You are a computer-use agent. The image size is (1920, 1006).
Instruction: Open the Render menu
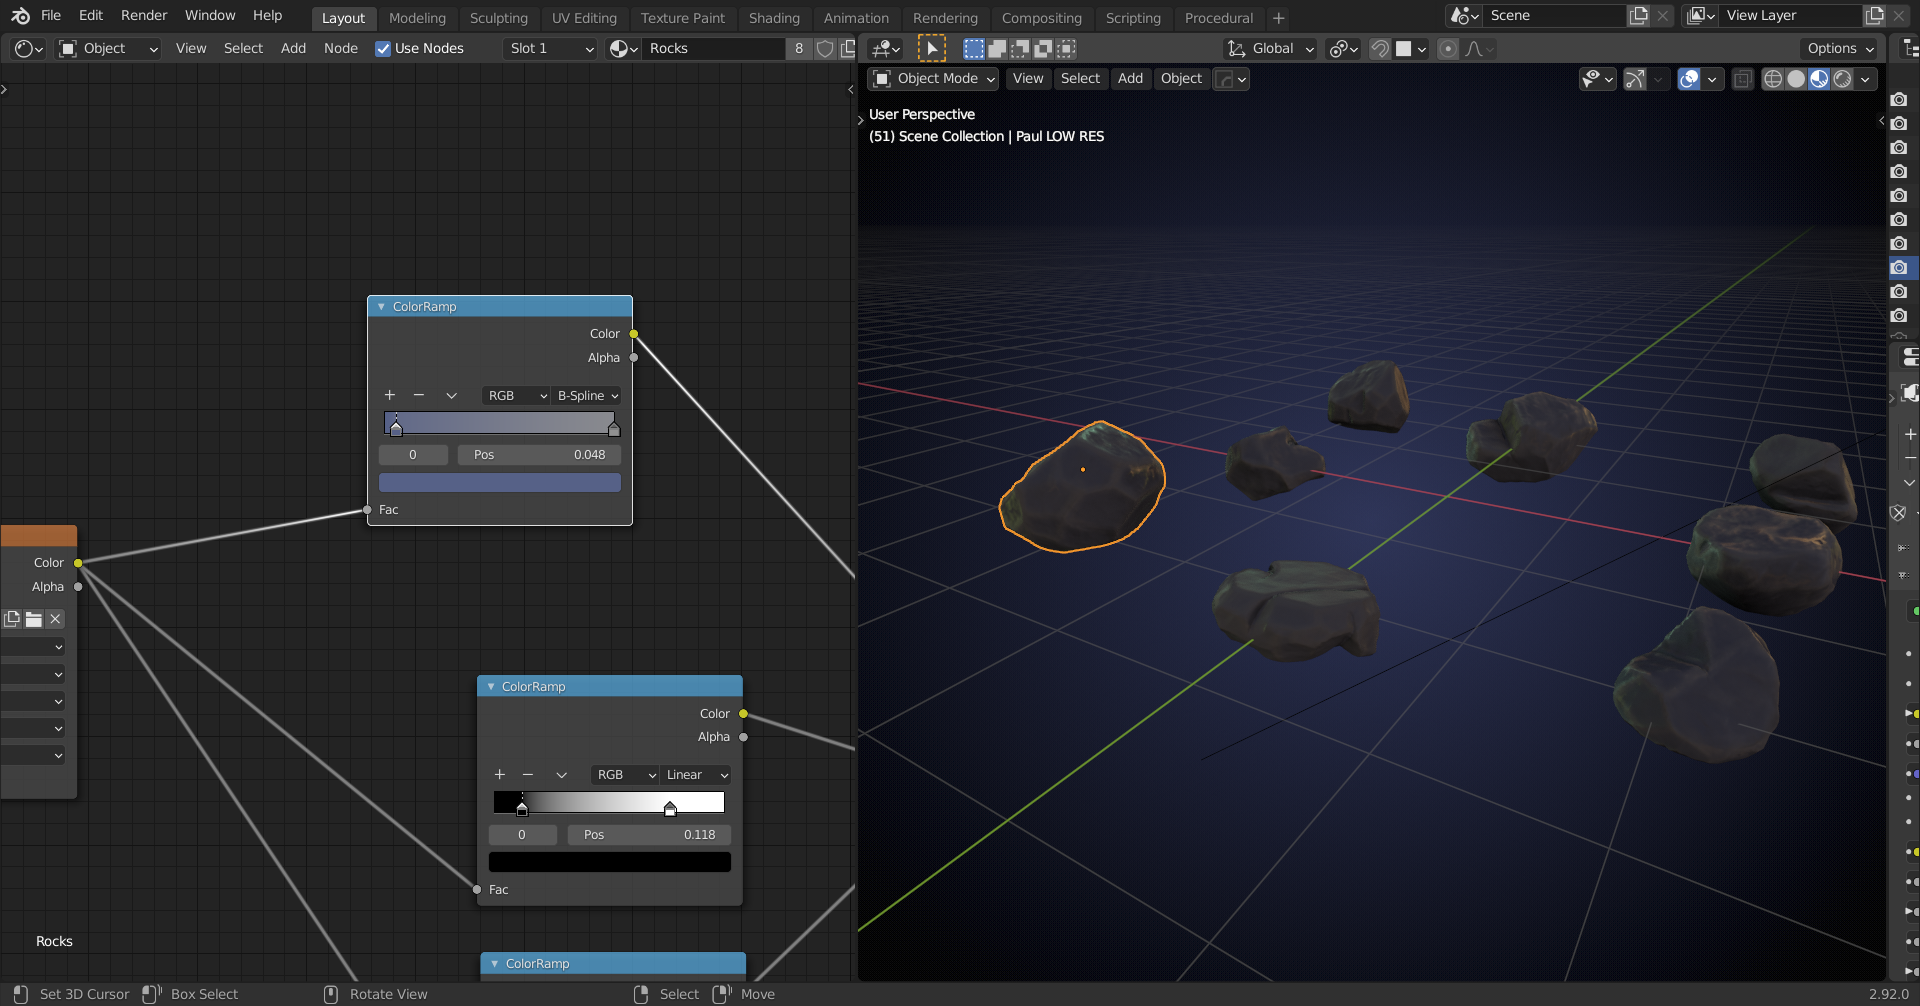coord(144,15)
